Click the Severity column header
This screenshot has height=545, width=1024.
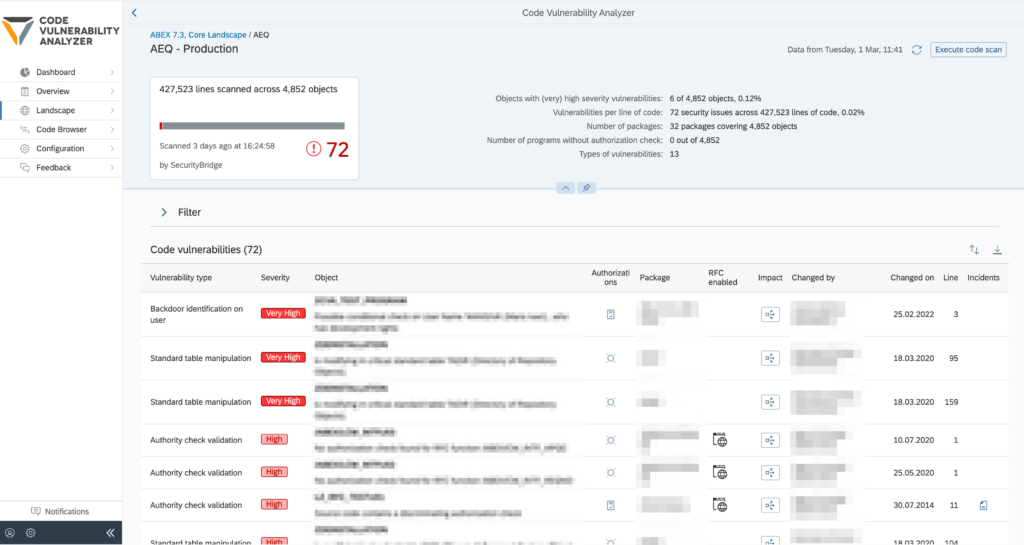click(x=276, y=278)
